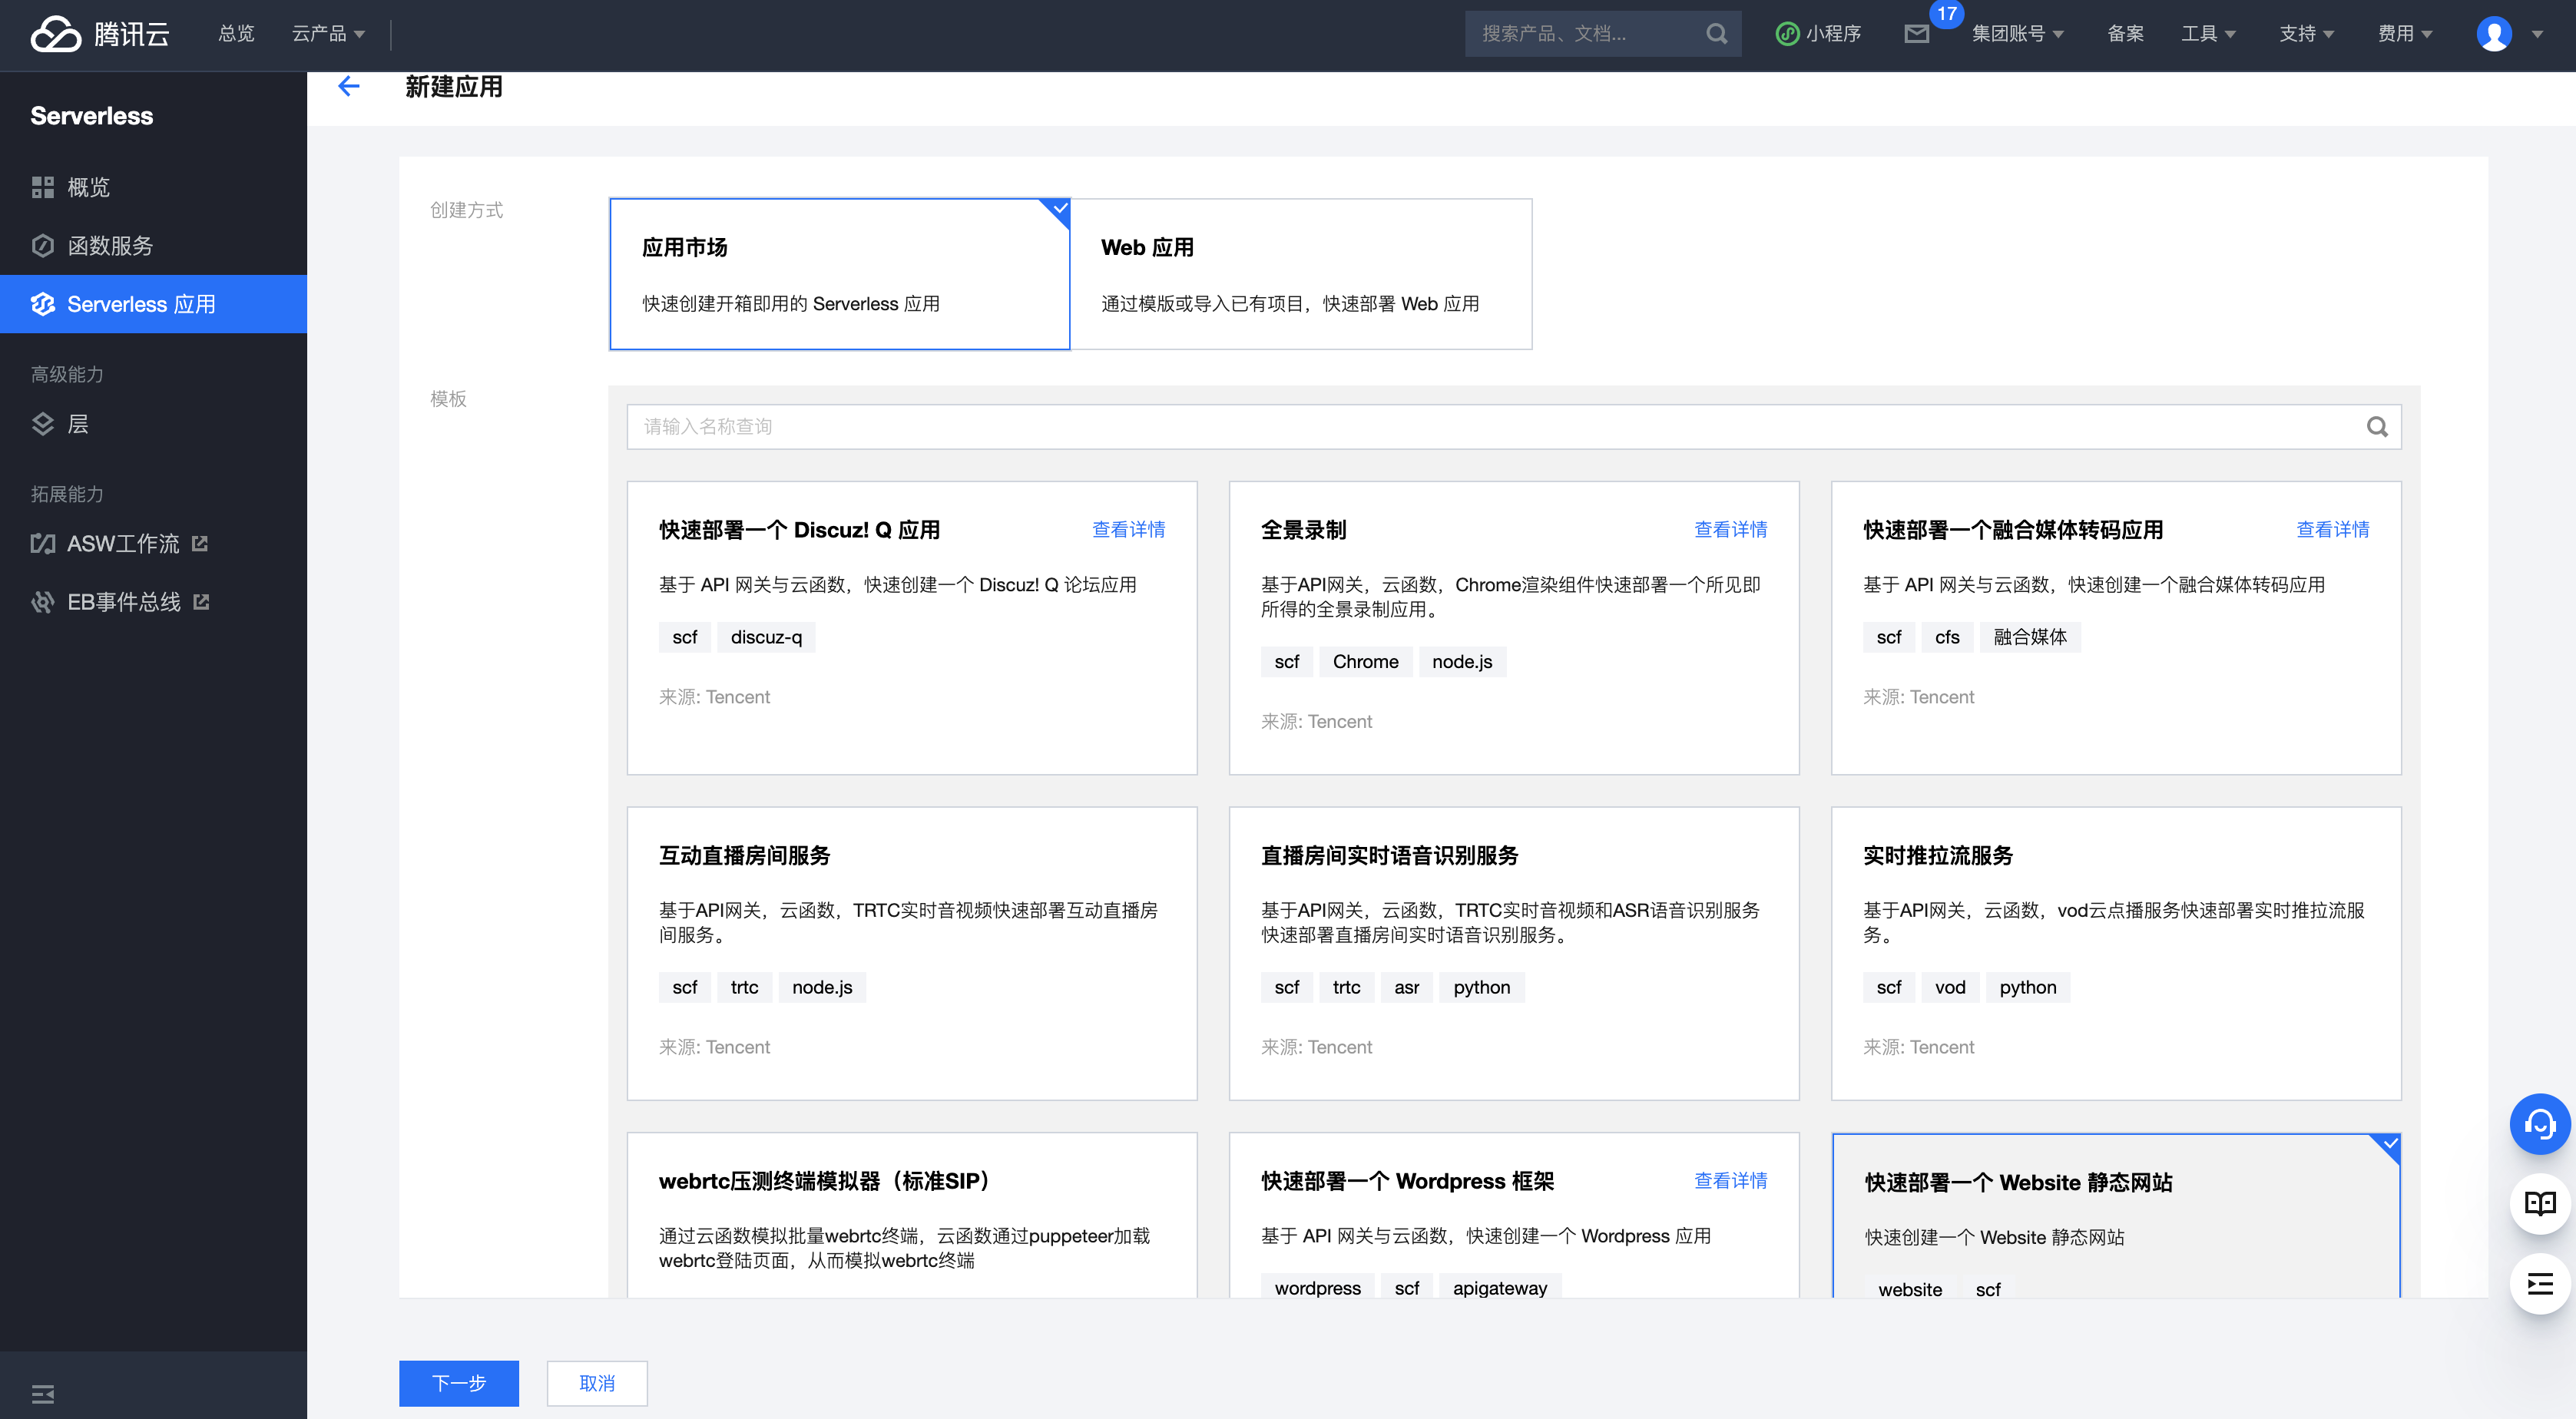Select the 应用市场 creation method card
The image size is (2576, 1419).
840,274
